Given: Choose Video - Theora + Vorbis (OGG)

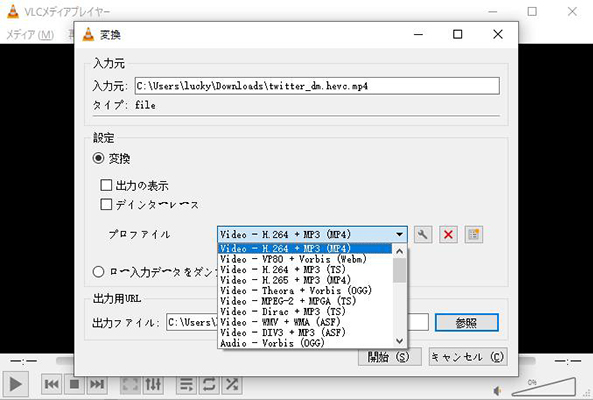Looking at the screenshot, I should pyautogui.click(x=305, y=290).
